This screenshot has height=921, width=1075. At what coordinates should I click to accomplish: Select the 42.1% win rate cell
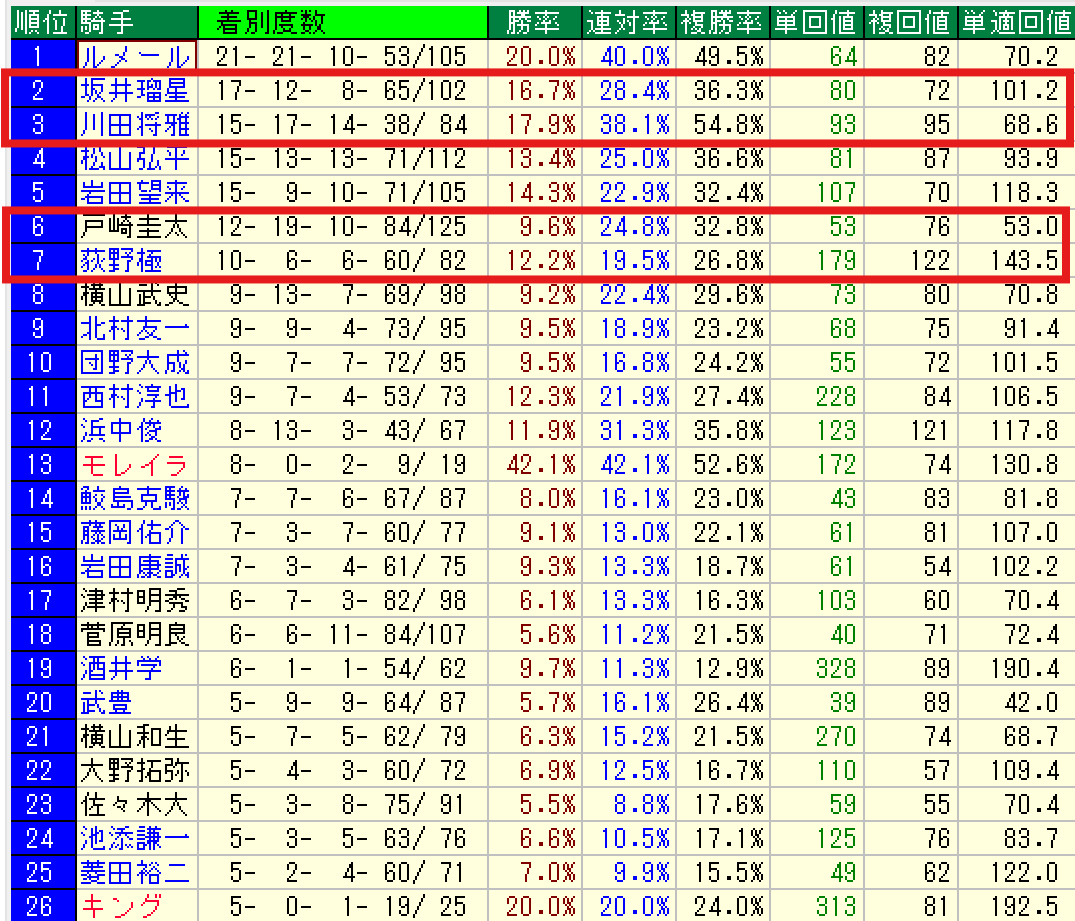coord(541,464)
